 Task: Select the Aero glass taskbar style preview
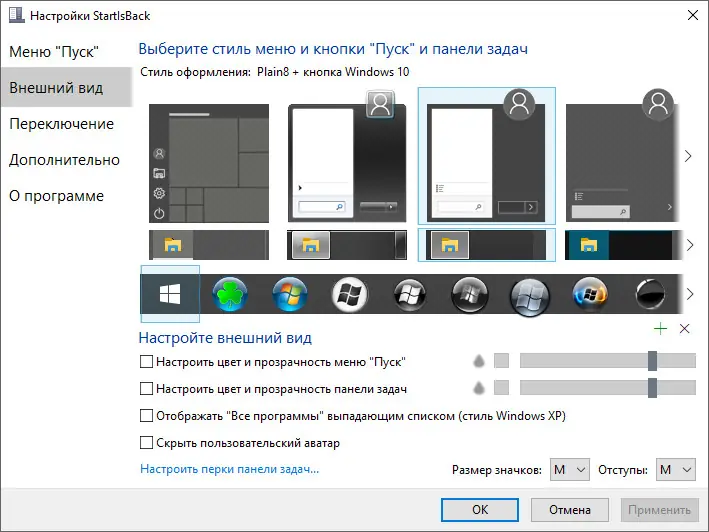(x=347, y=245)
